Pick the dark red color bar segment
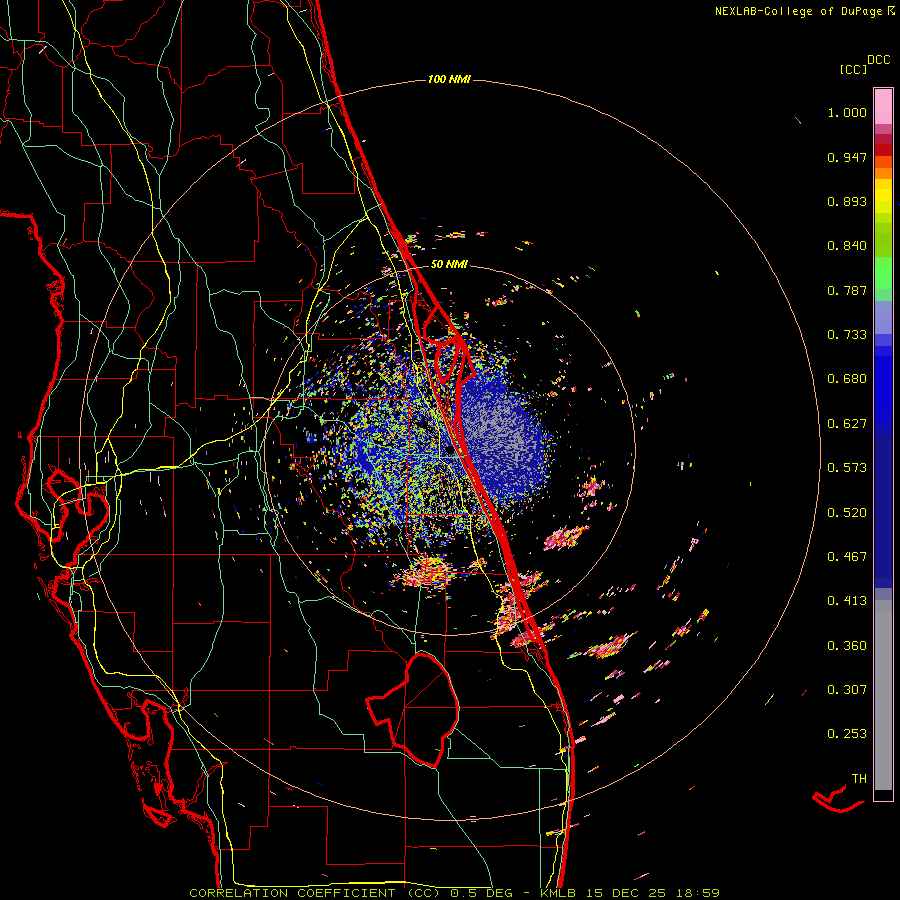 (883, 150)
